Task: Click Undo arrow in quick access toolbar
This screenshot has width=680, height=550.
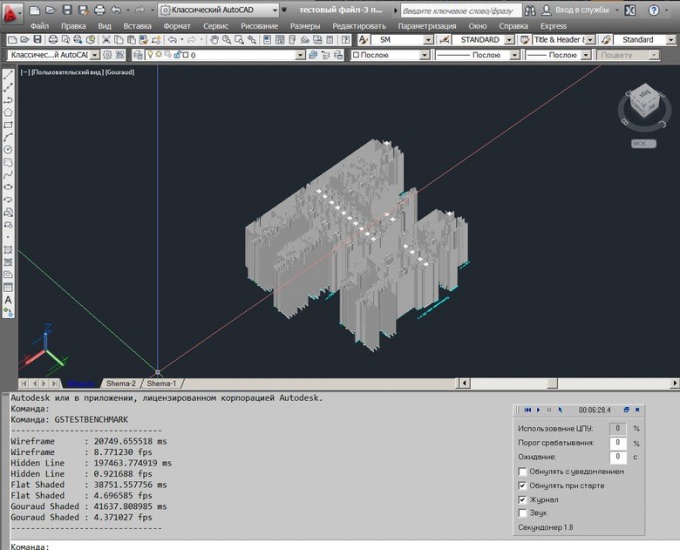Action: (x=116, y=10)
